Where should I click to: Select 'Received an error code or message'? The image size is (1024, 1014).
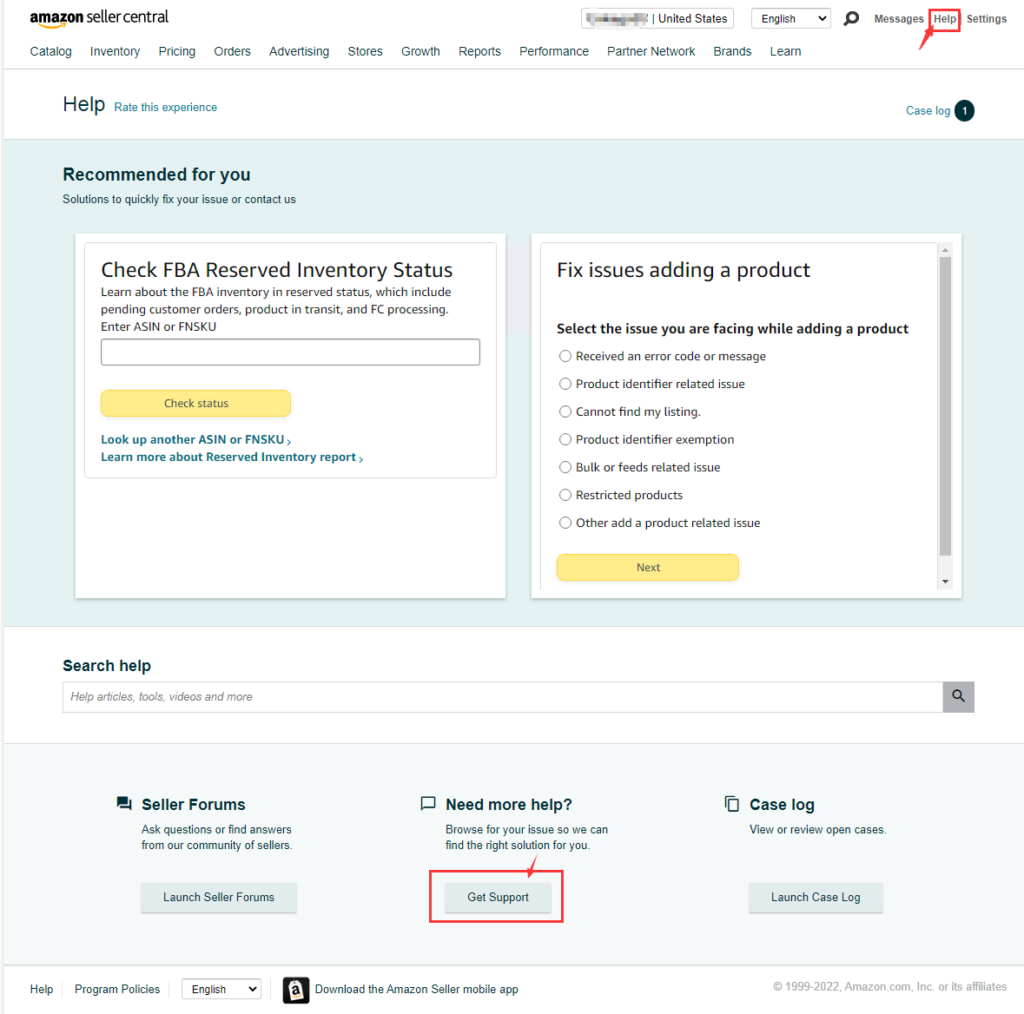pyautogui.click(x=566, y=356)
